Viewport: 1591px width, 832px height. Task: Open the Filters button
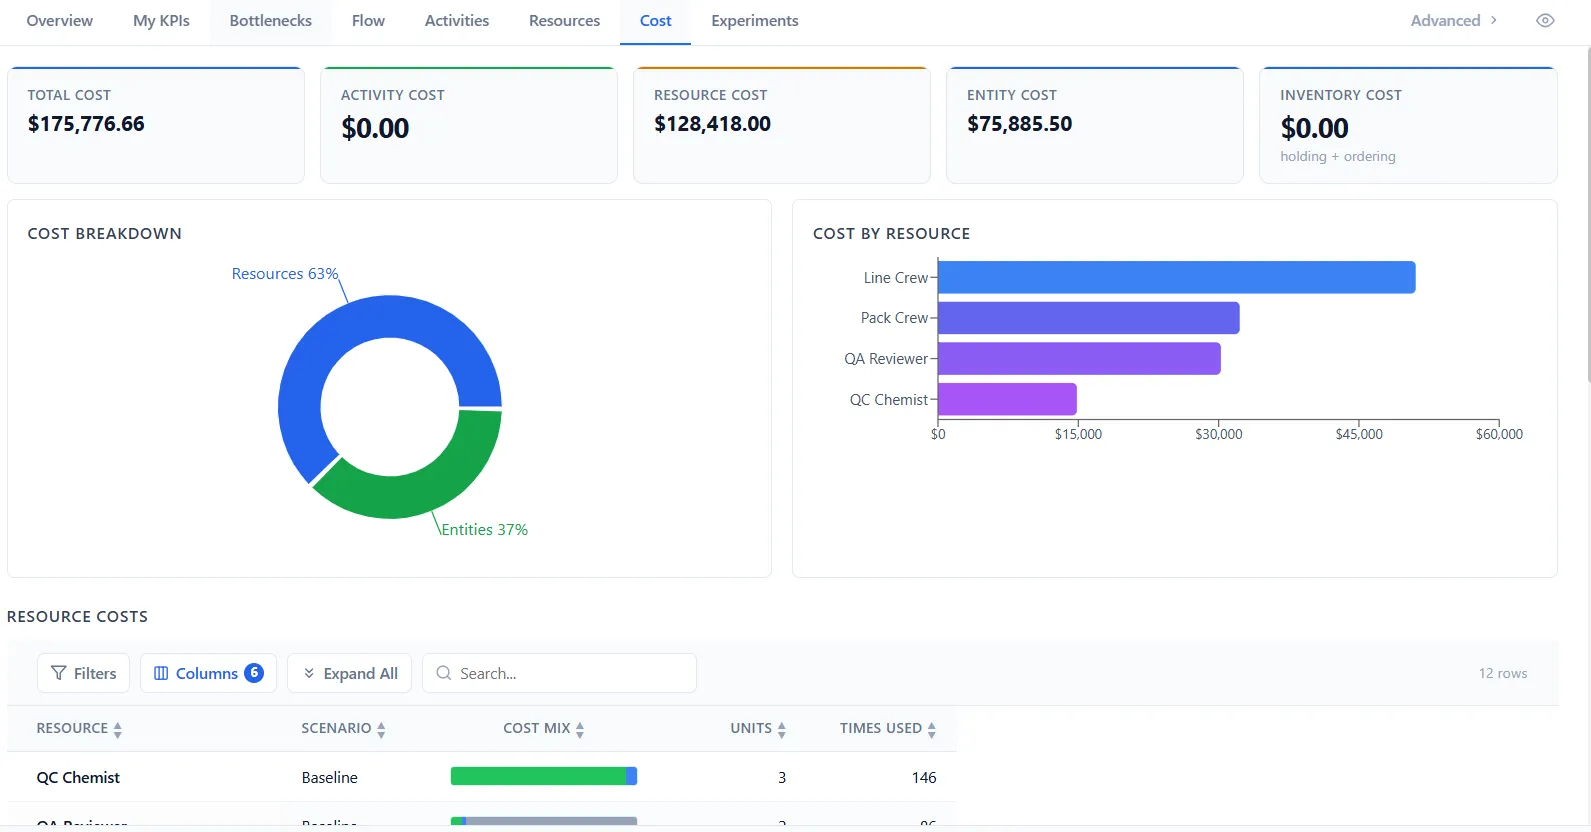[84, 673]
